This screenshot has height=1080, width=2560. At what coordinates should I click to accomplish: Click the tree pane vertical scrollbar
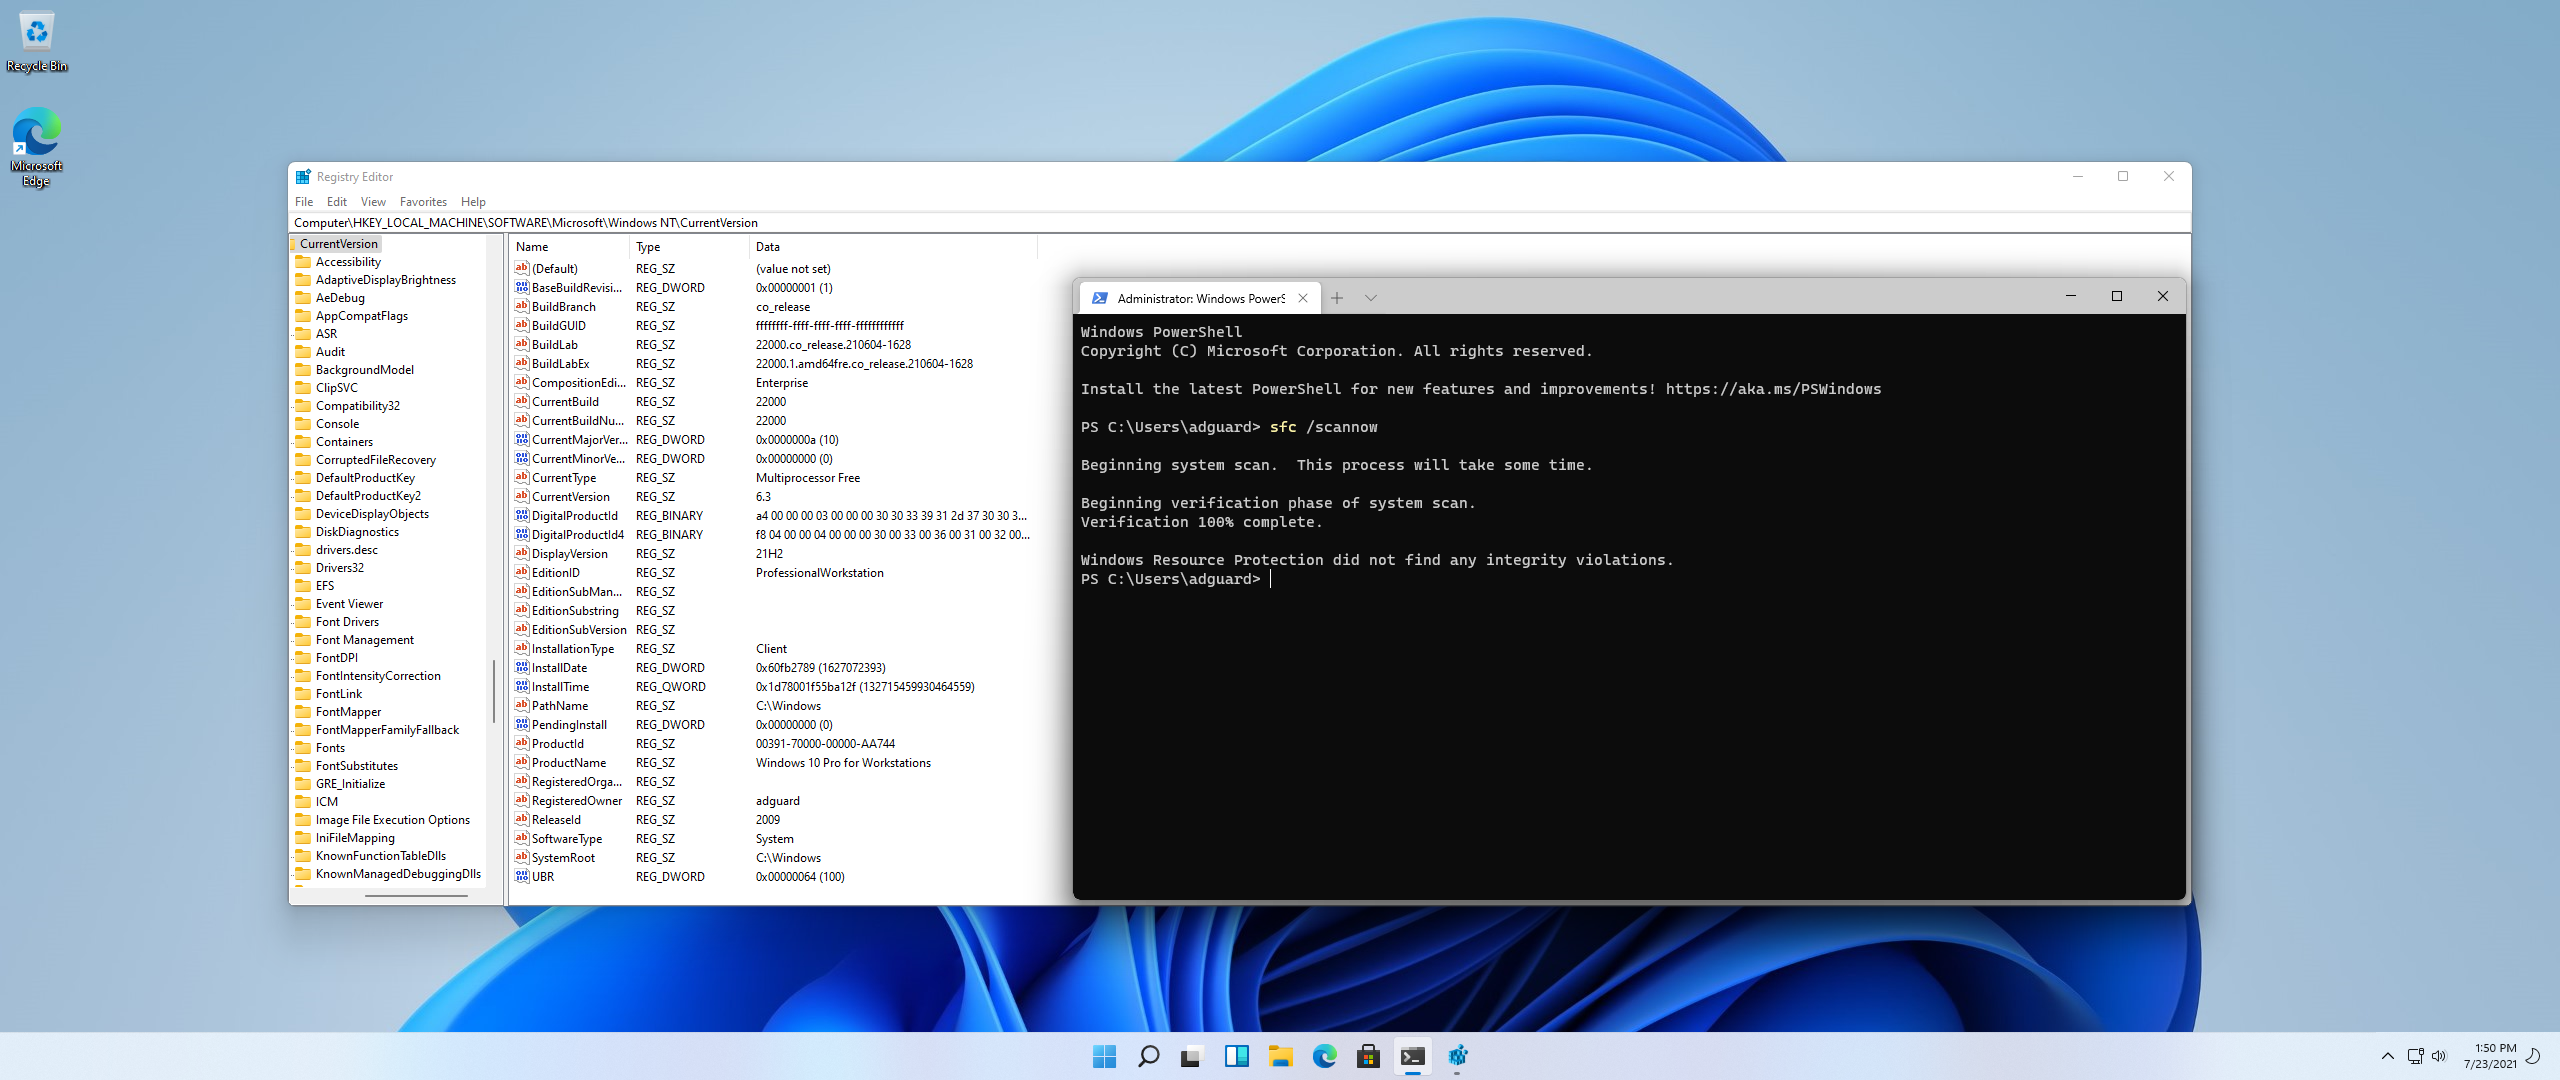tap(494, 690)
